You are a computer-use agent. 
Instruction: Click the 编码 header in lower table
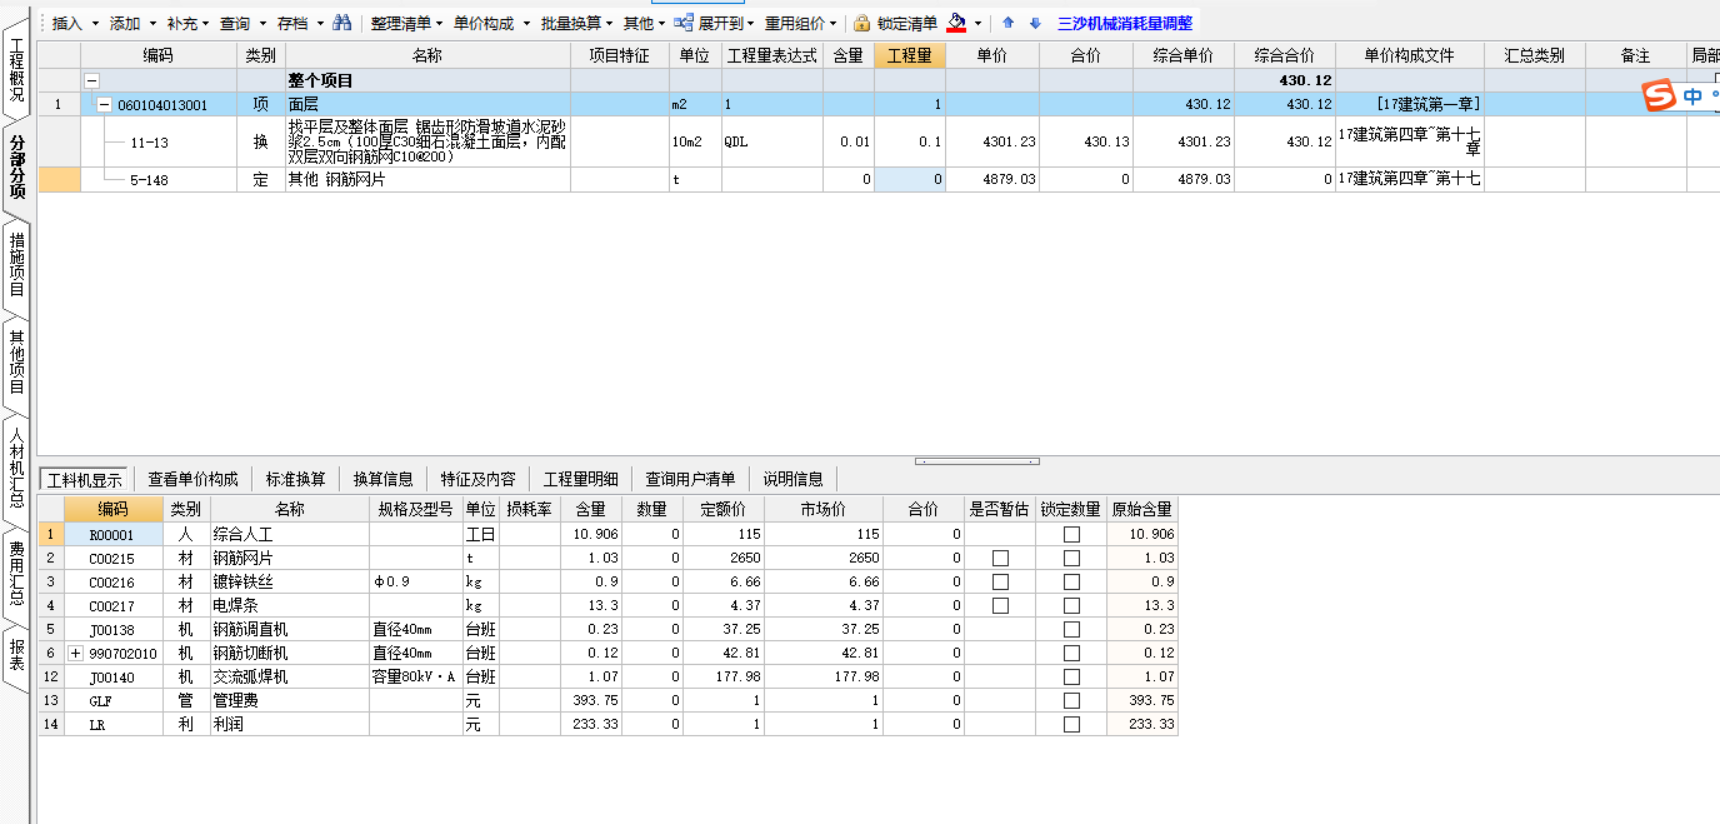[113, 509]
